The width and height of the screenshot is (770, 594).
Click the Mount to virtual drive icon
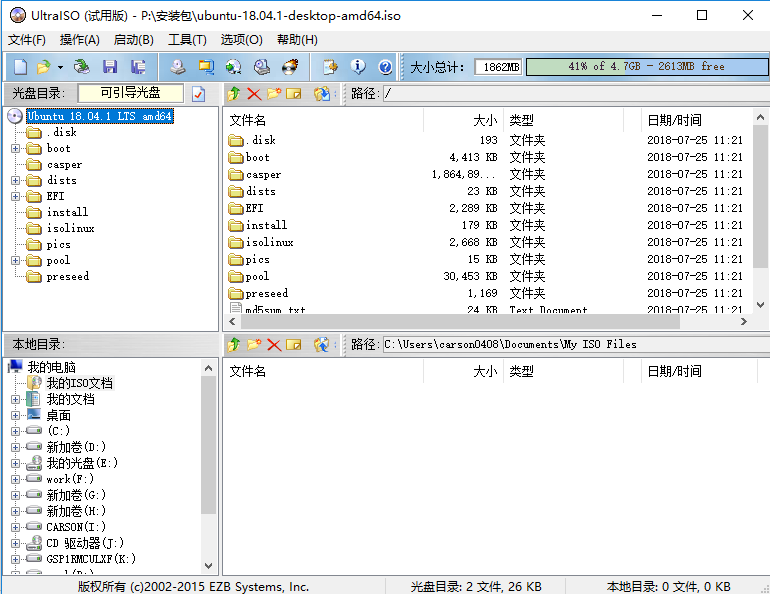tap(262, 66)
